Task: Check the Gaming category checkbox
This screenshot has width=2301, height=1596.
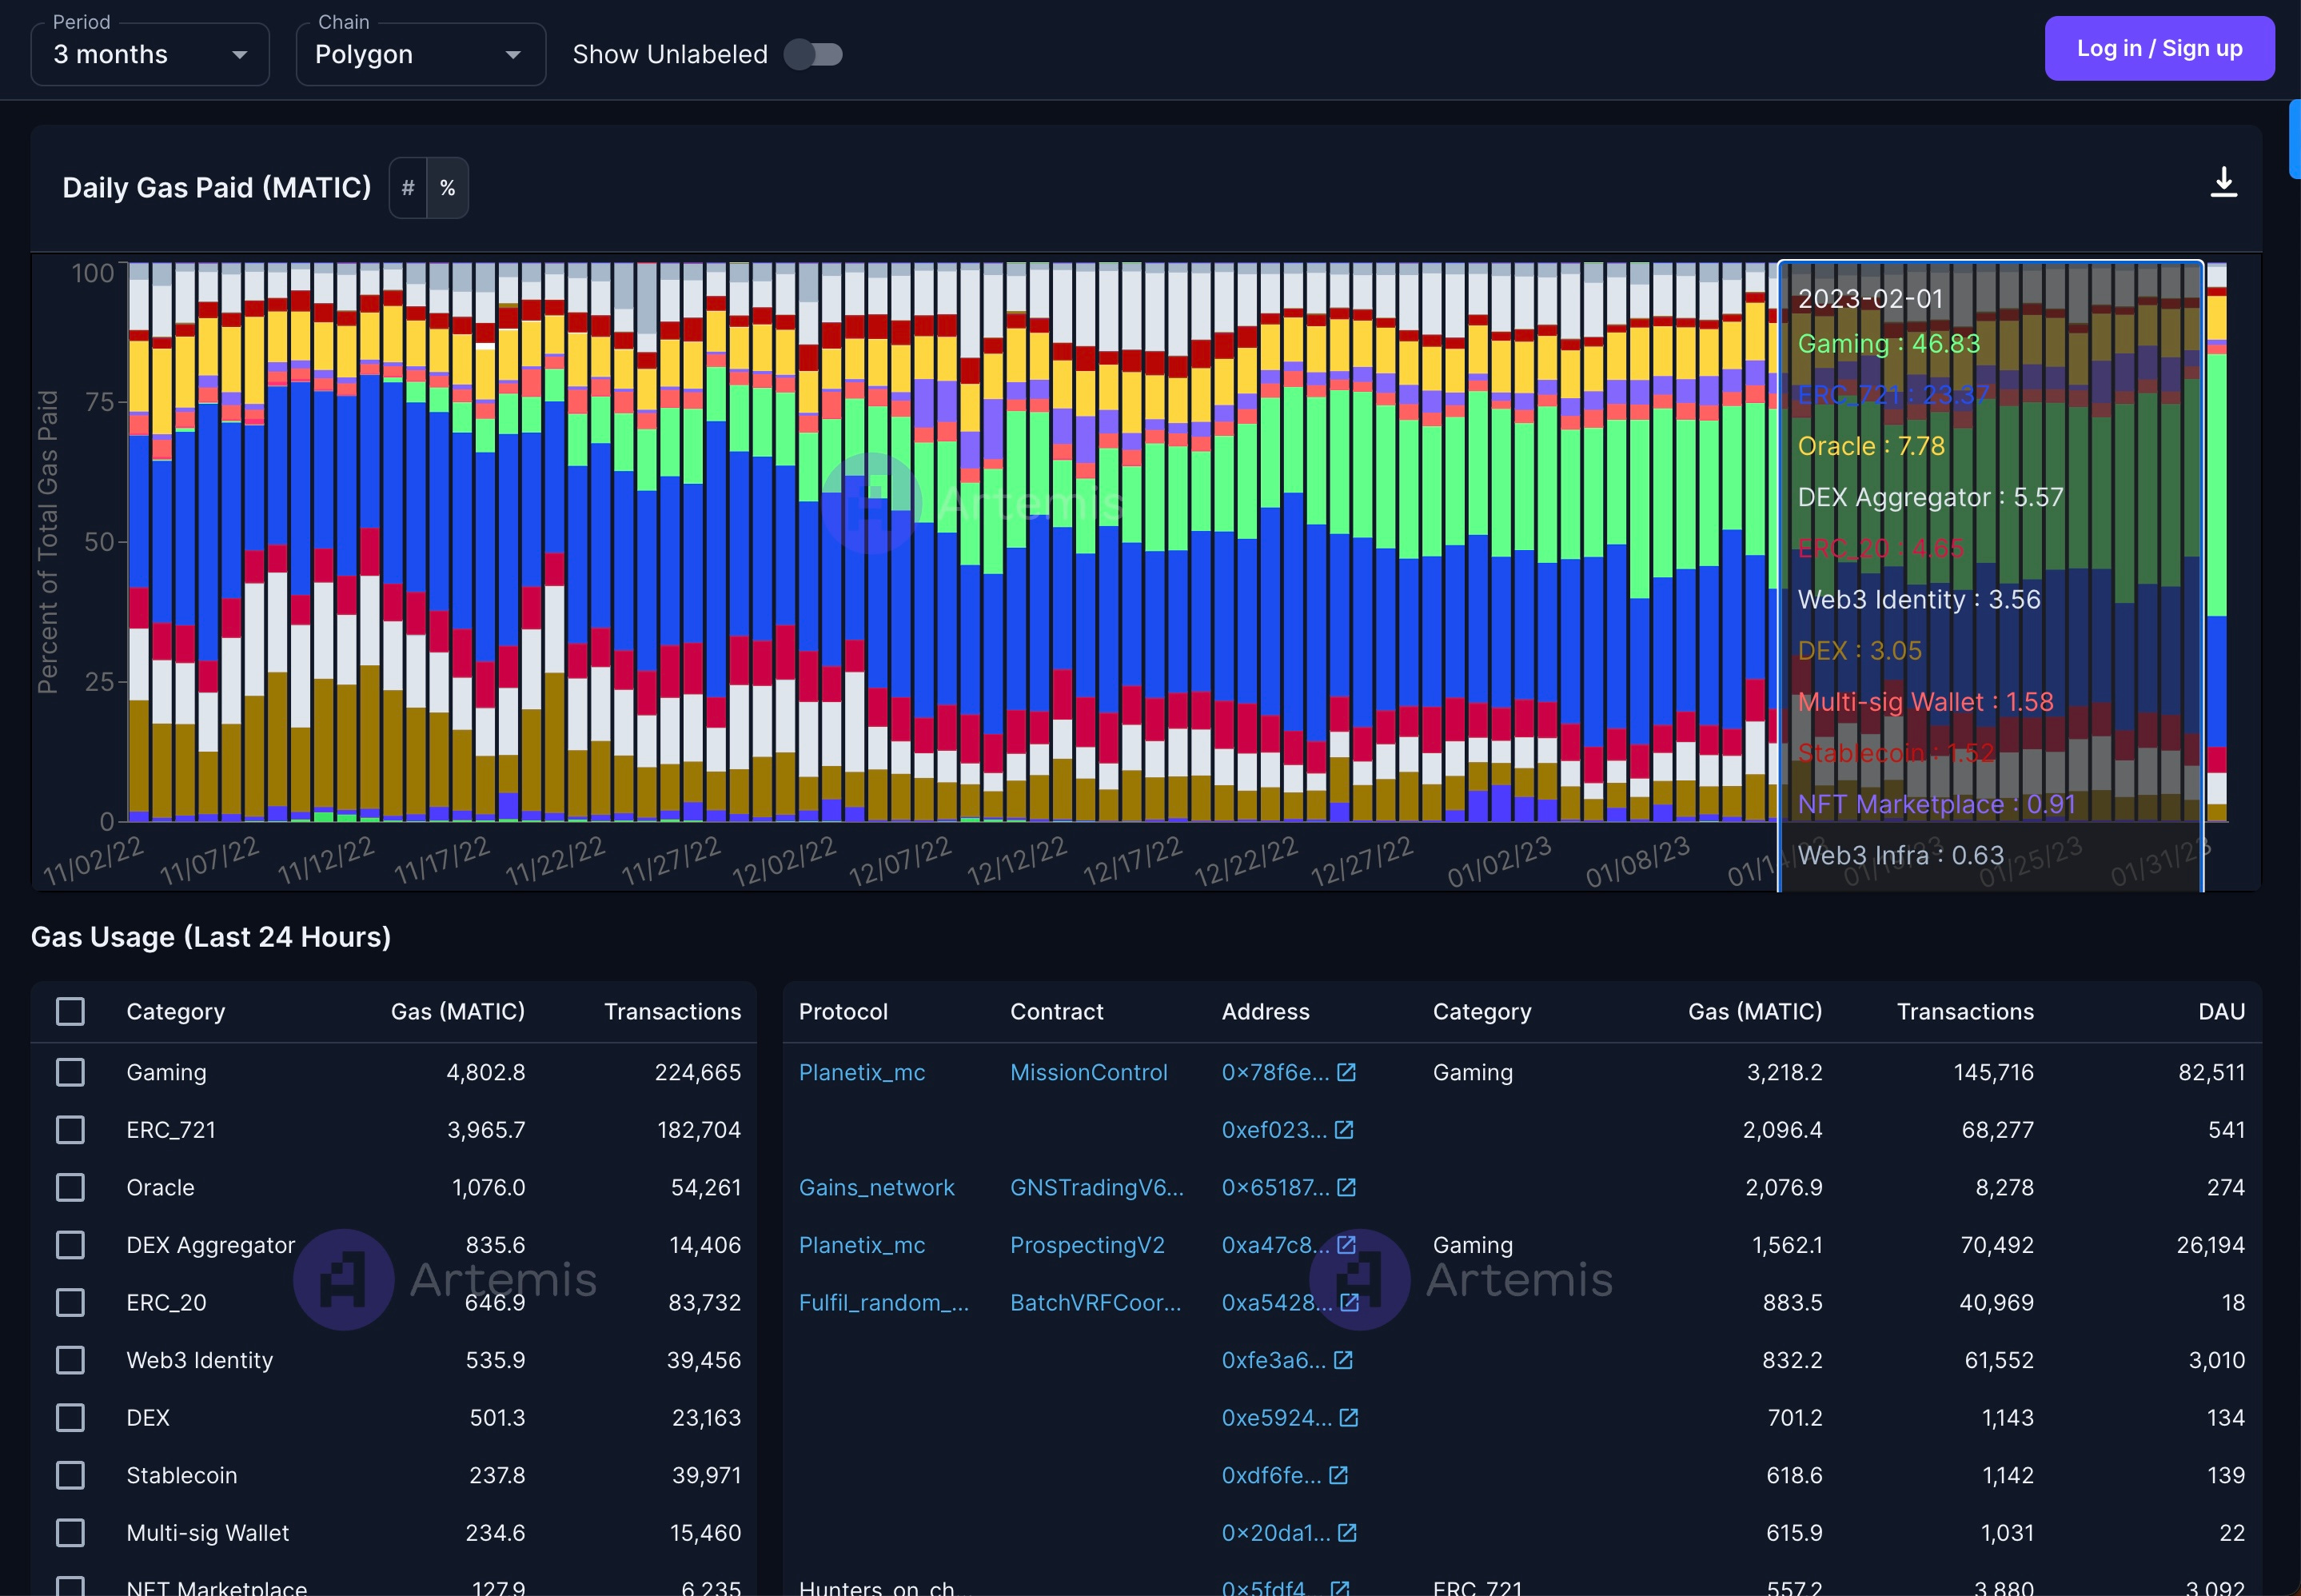Action: coord(70,1072)
